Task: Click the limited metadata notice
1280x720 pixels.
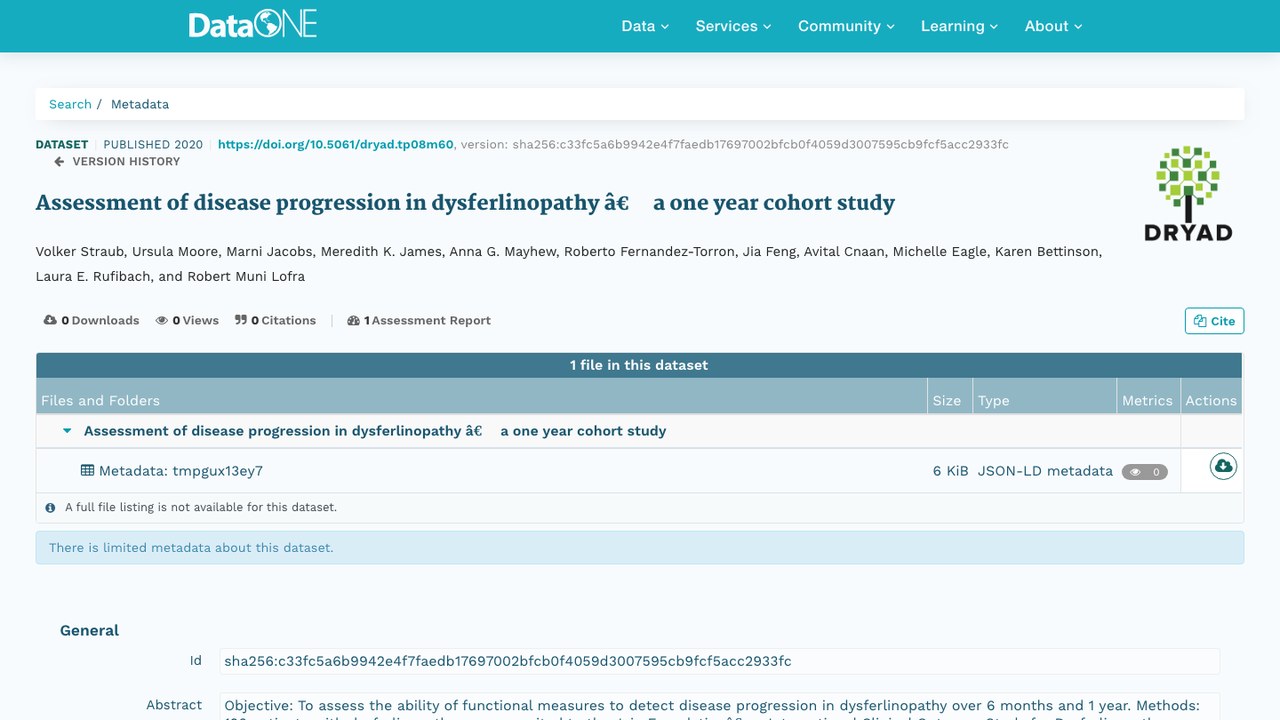Action: pos(640,548)
